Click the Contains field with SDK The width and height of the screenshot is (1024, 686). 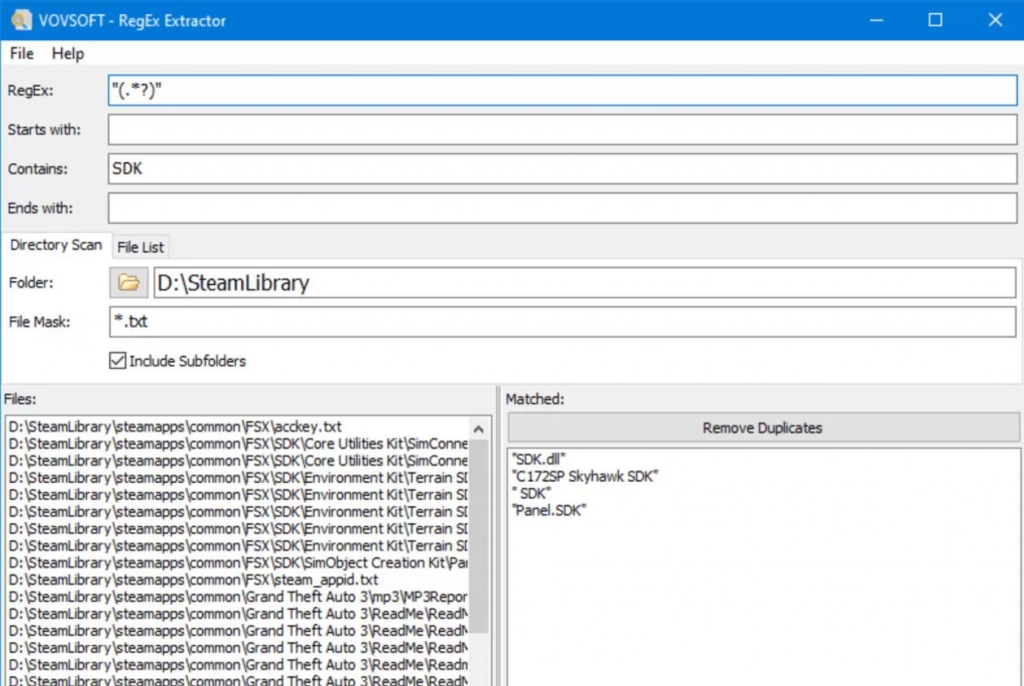562,169
